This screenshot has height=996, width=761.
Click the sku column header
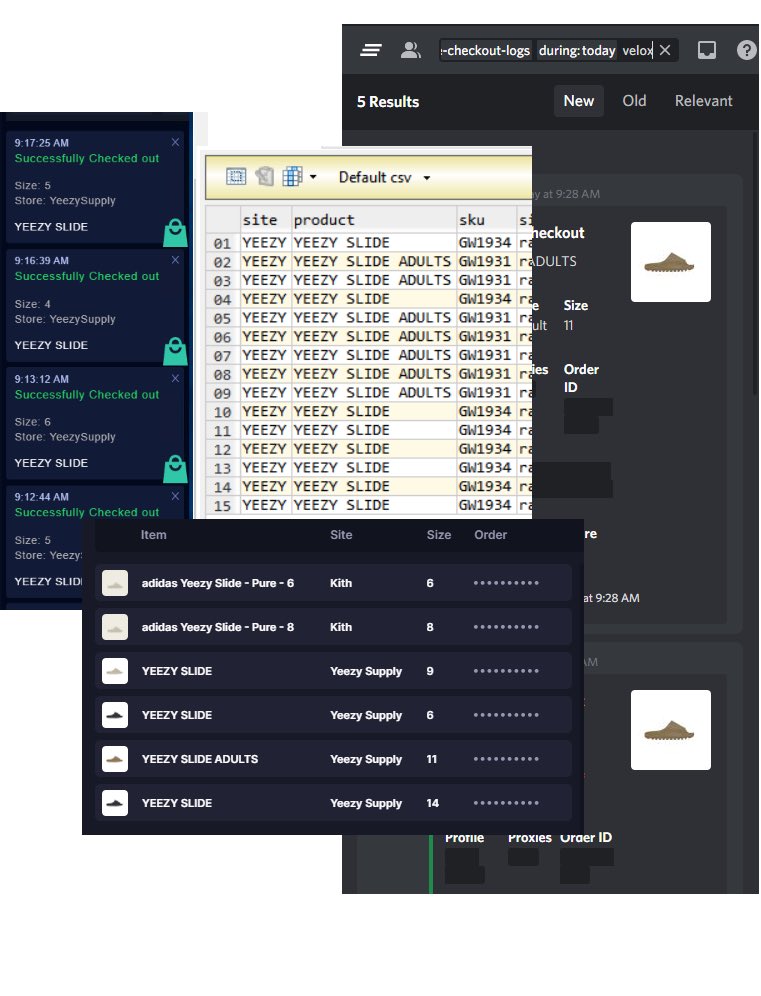[x=486, y=220]
